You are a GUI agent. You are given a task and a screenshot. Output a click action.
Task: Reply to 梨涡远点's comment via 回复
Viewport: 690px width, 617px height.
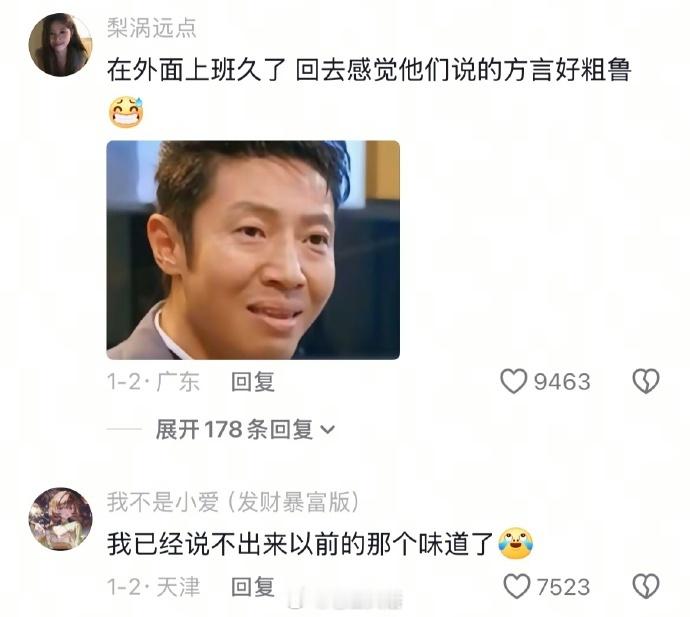click(x=253, y=382)
